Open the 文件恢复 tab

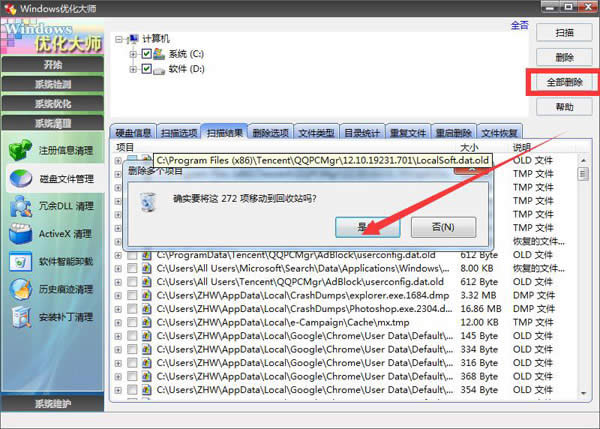click(499, 132)
